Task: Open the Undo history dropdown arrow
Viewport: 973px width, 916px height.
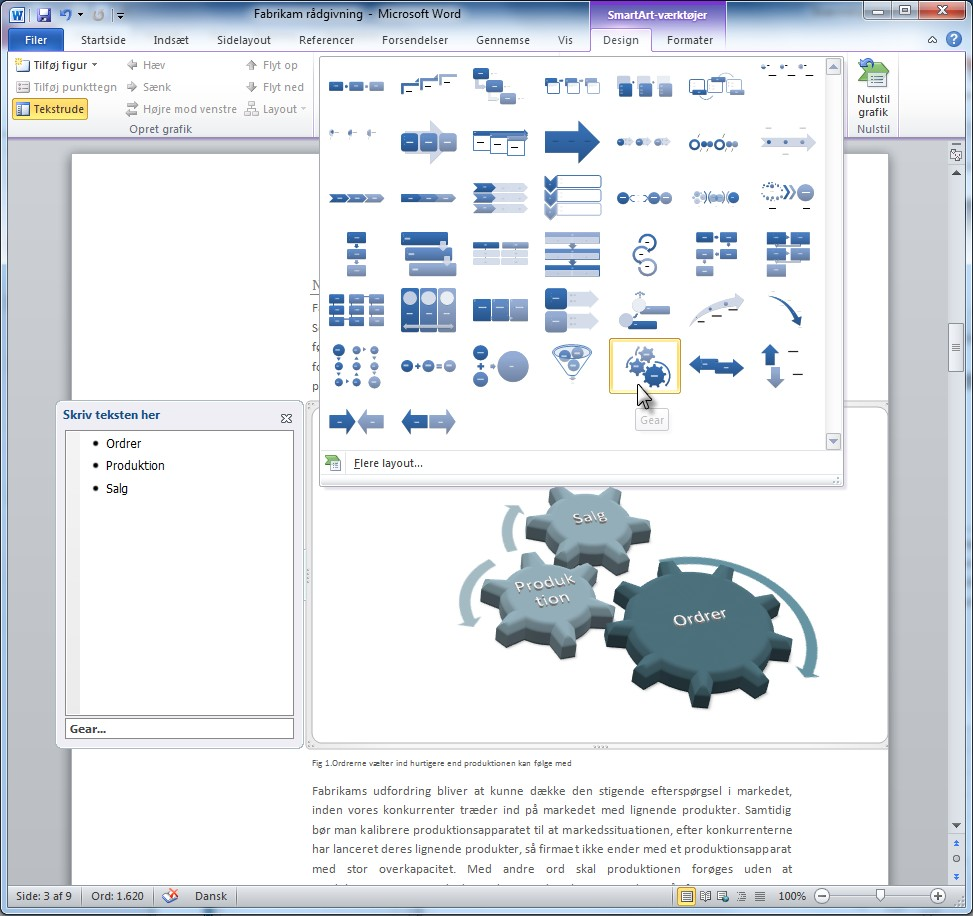Action: pos(81,15)
